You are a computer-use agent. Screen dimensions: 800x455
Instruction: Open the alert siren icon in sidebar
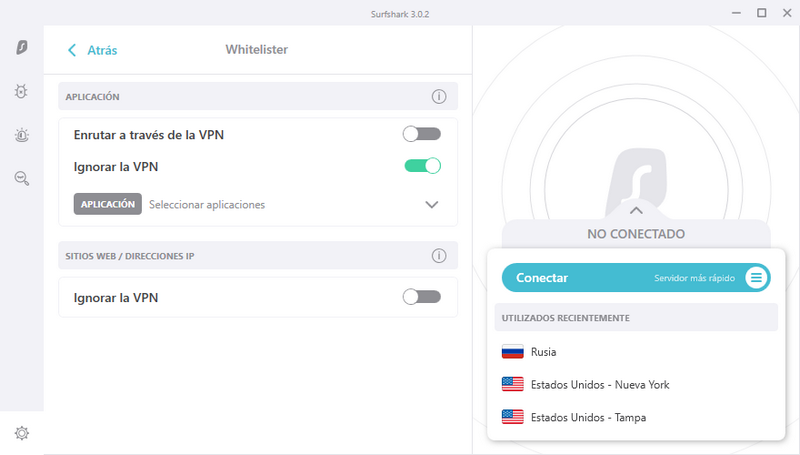[x=21, y=135]
